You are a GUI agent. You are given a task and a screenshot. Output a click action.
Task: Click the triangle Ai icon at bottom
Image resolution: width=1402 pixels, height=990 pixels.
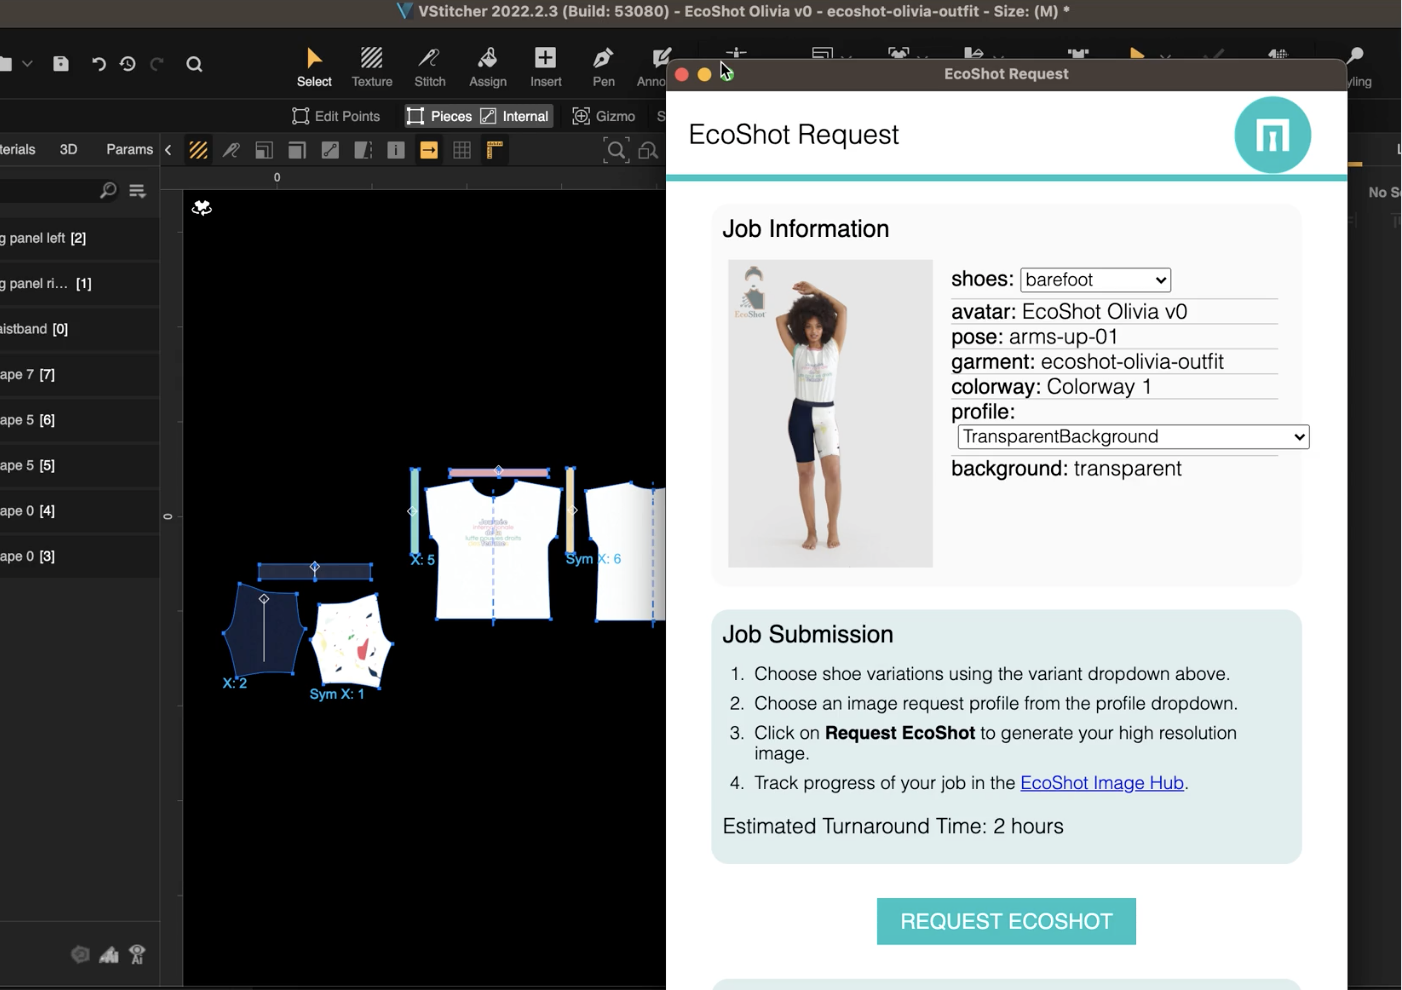(x=109, y=955)
